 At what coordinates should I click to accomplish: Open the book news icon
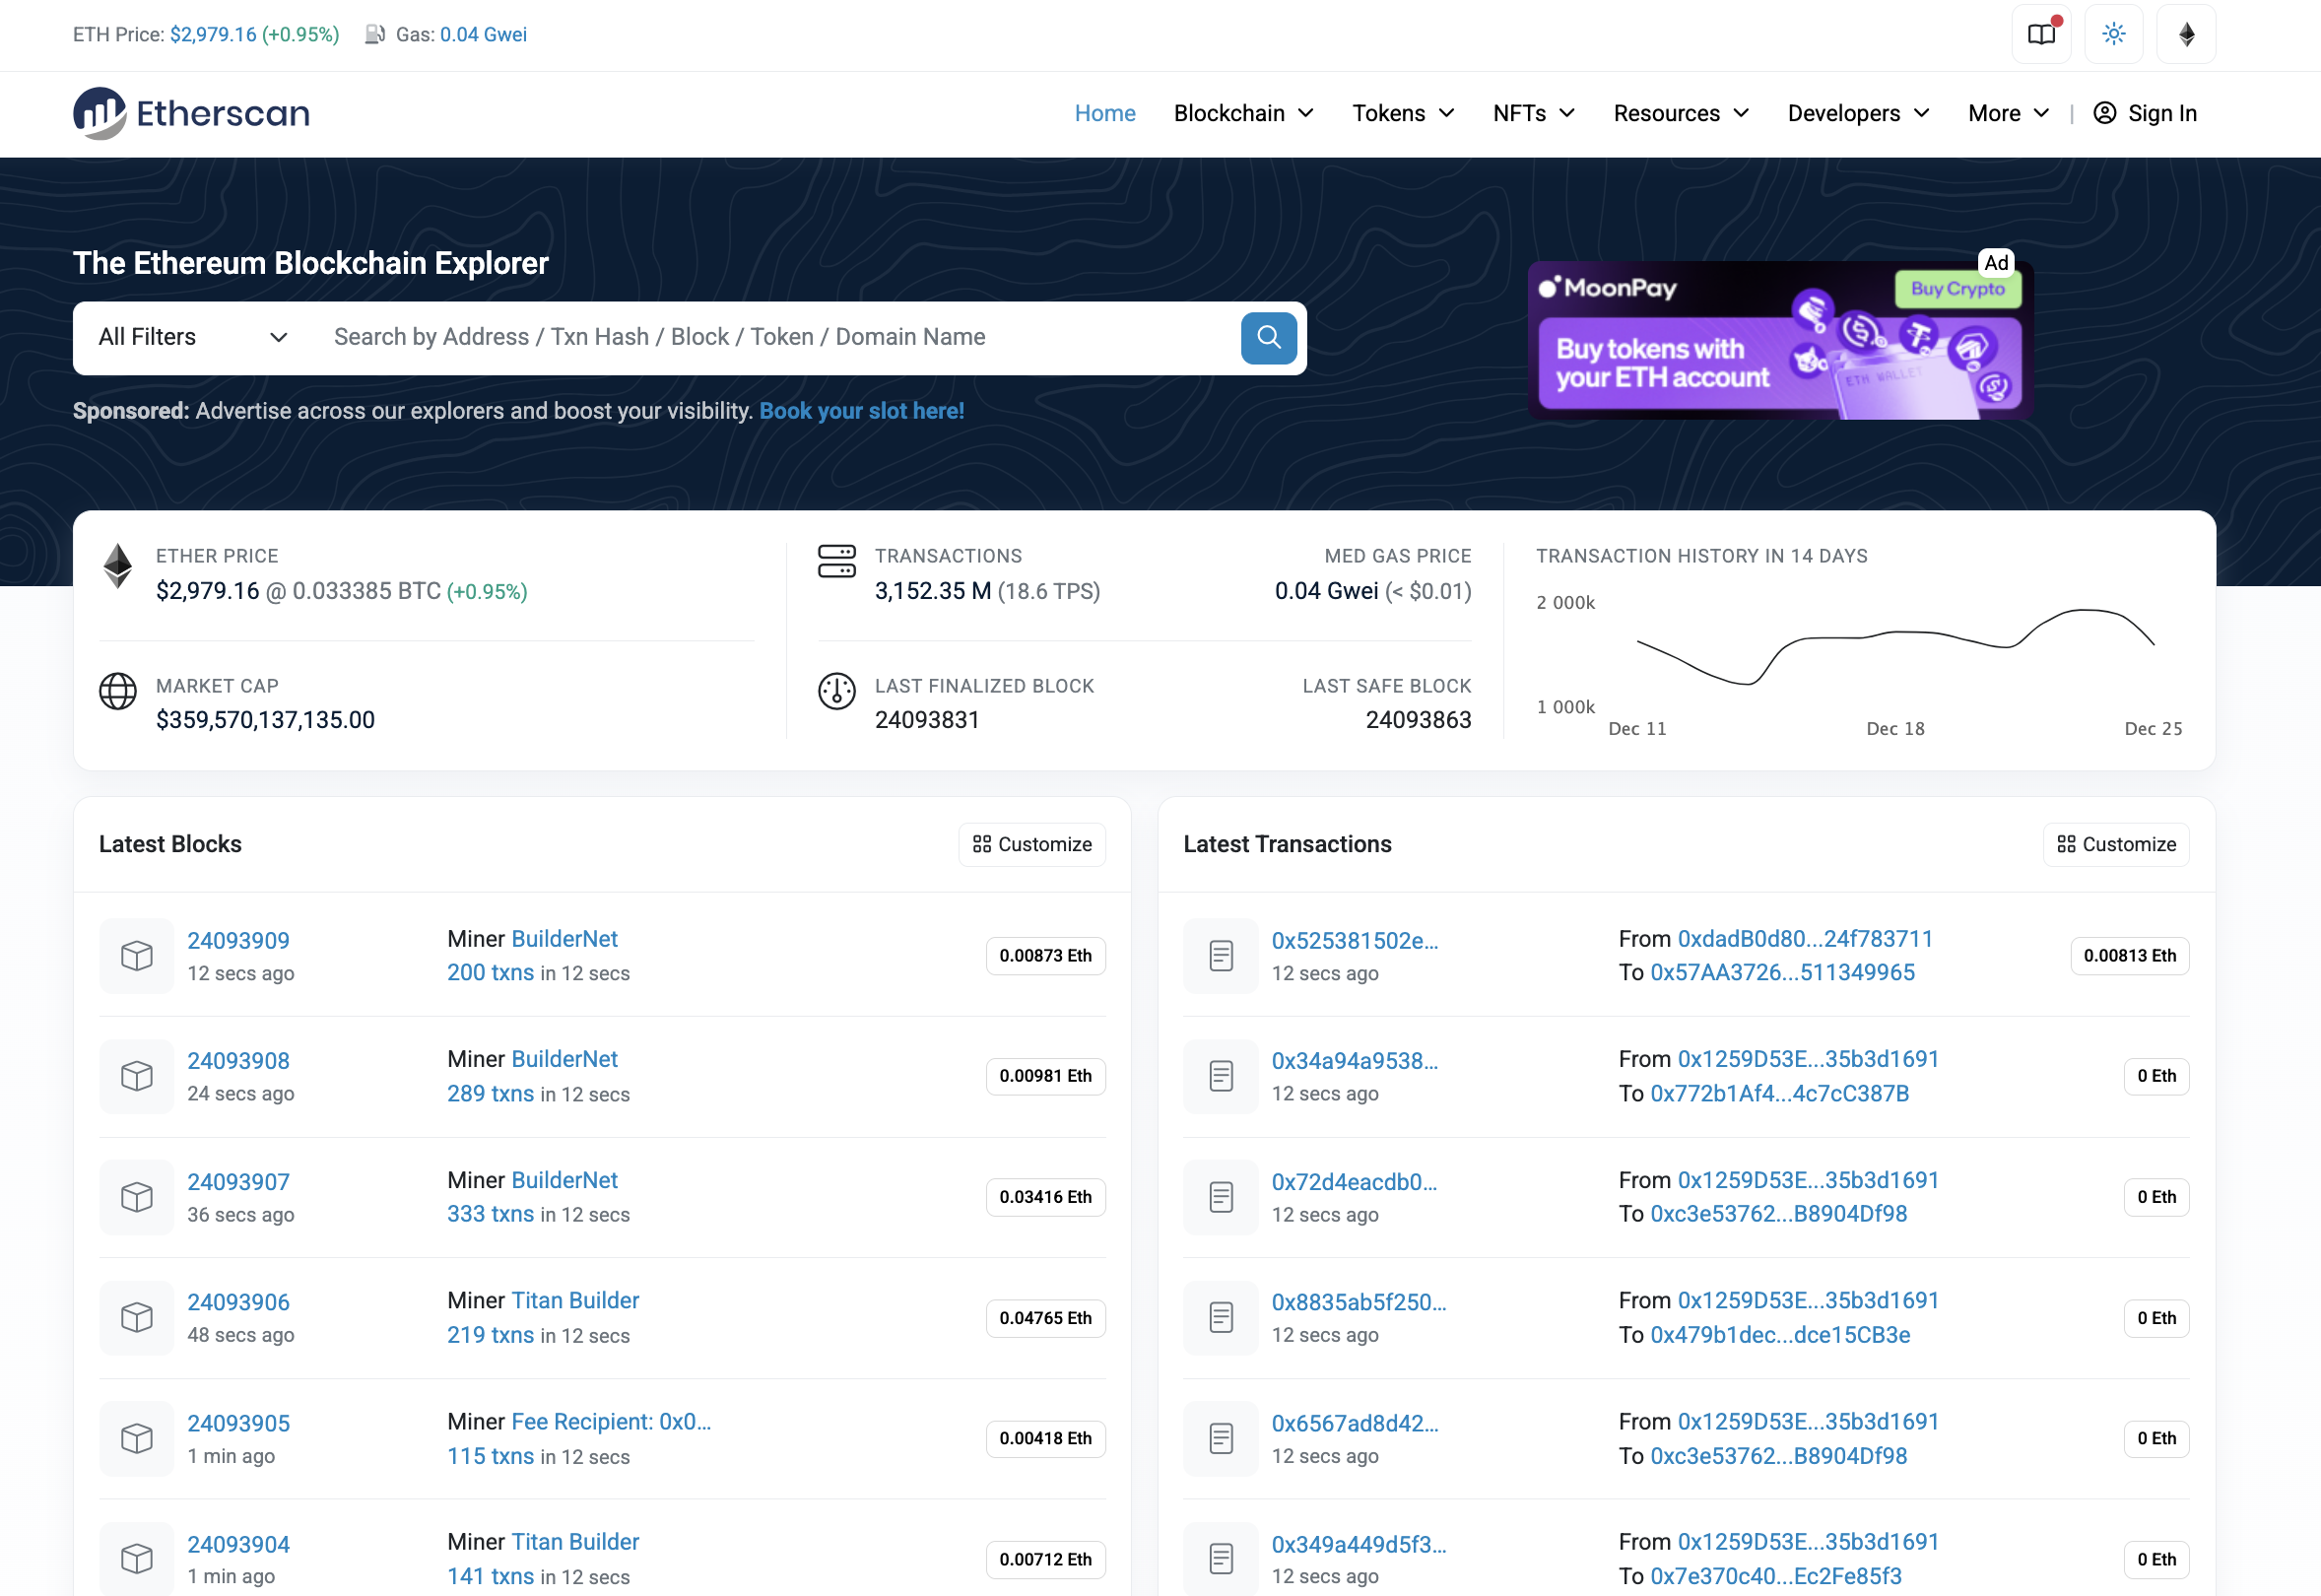point(2041,34)
